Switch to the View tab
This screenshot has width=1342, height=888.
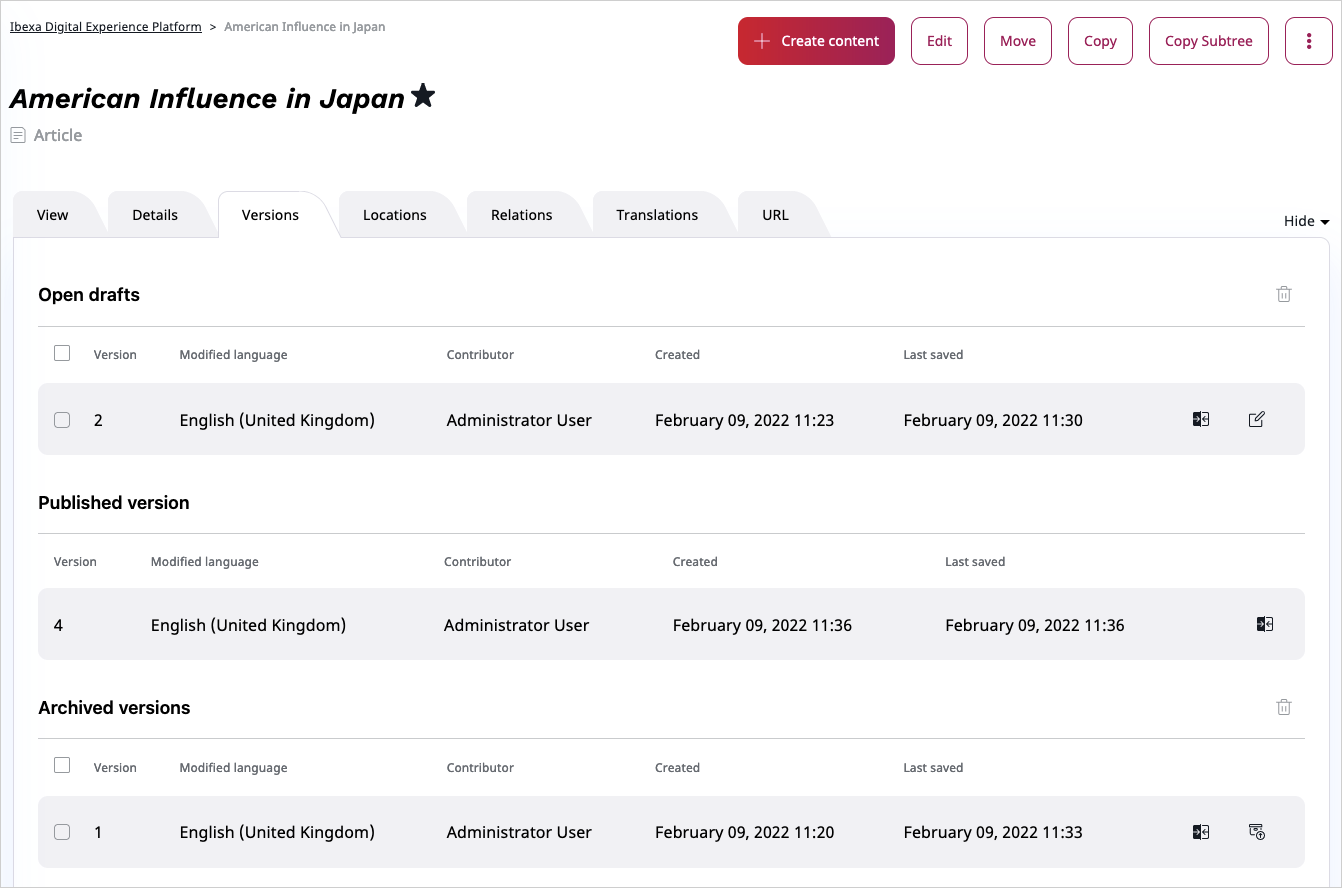[x=53, y=215]
